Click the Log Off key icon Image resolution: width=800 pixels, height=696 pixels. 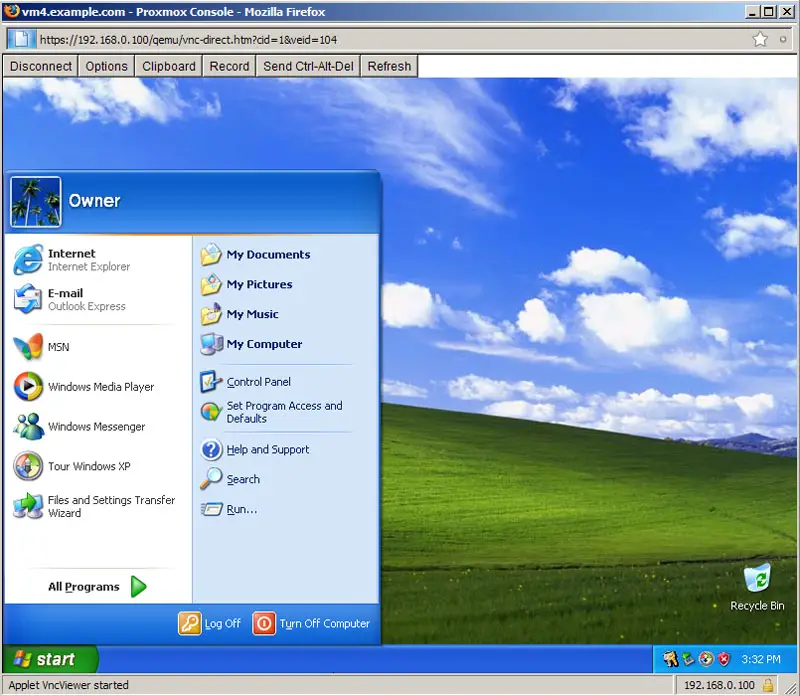coord(189,624)
